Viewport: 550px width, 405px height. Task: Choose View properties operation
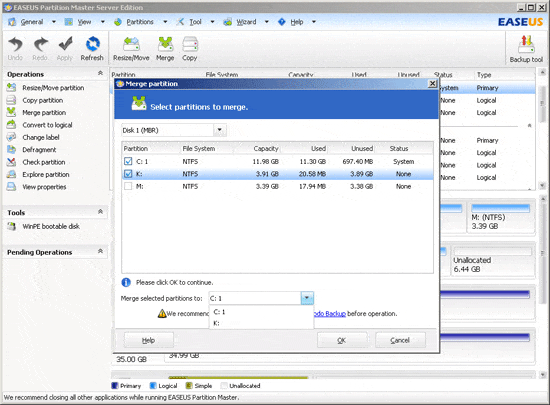pyautogui.click(x=44, y=187)
